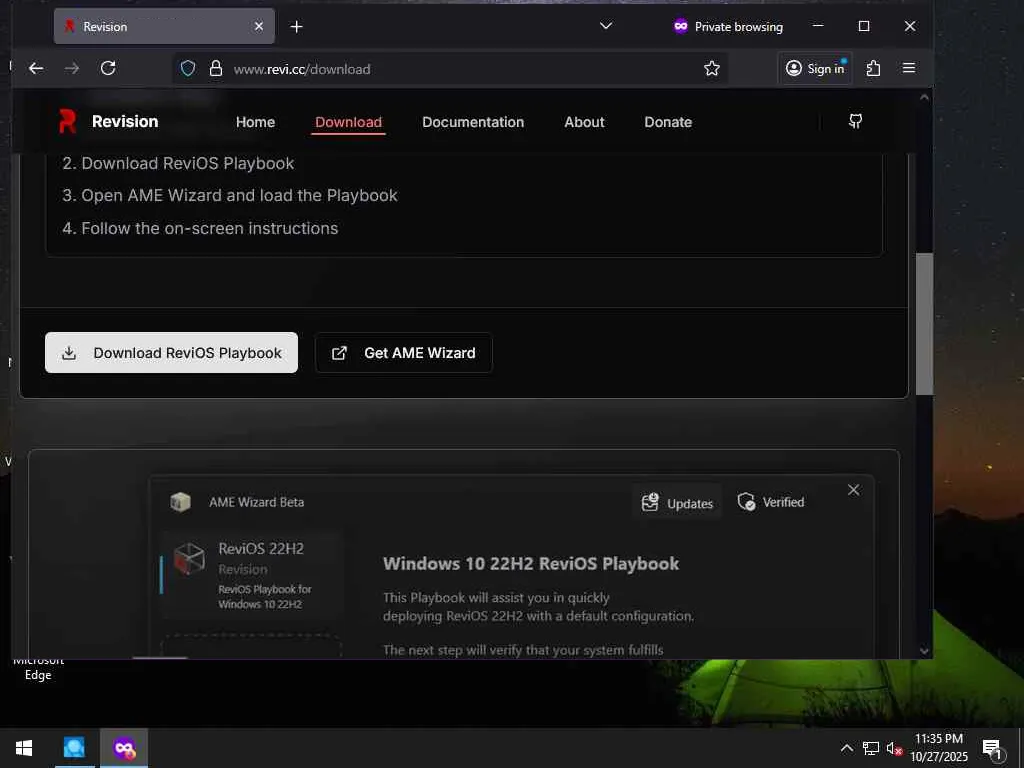Screen dimensions: 1024x768
Task: Show hidden system tray icons
Action: point(846,748)
